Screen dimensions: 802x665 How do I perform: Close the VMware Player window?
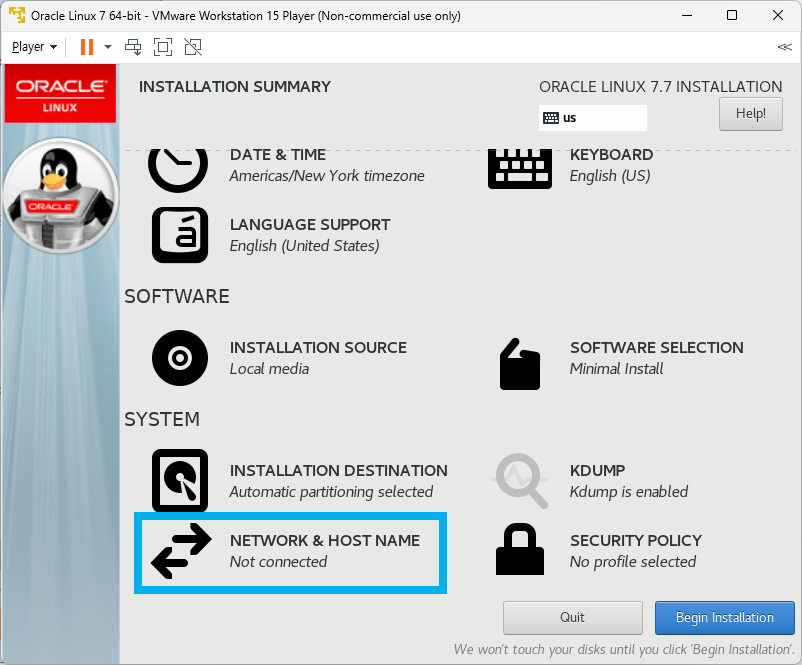777,15
